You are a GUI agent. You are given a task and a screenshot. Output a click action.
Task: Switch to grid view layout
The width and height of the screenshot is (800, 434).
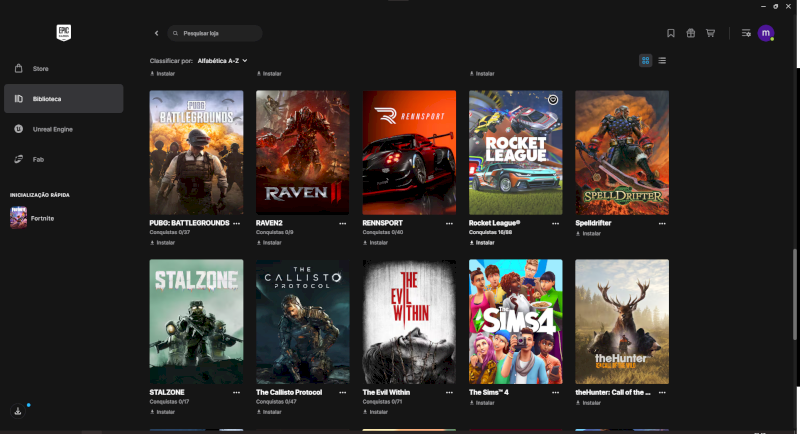click(645, 61)
